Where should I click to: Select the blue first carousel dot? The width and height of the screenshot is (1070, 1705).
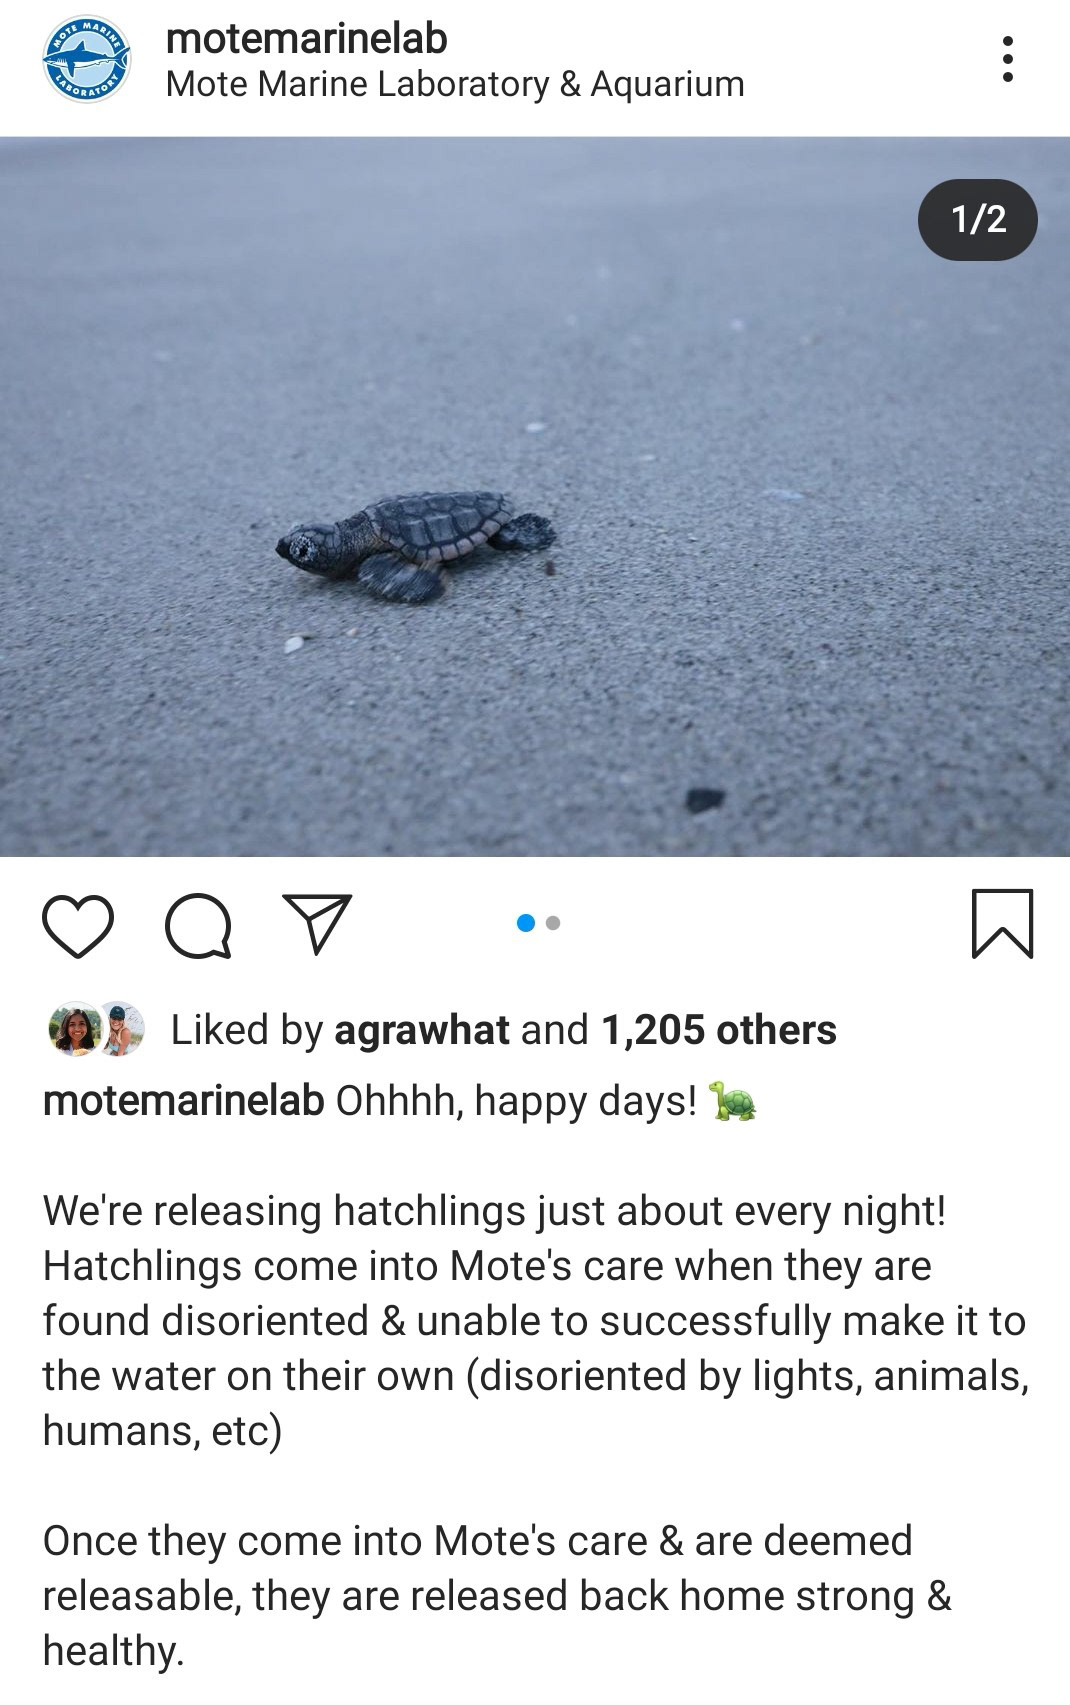tap(526, 923)
